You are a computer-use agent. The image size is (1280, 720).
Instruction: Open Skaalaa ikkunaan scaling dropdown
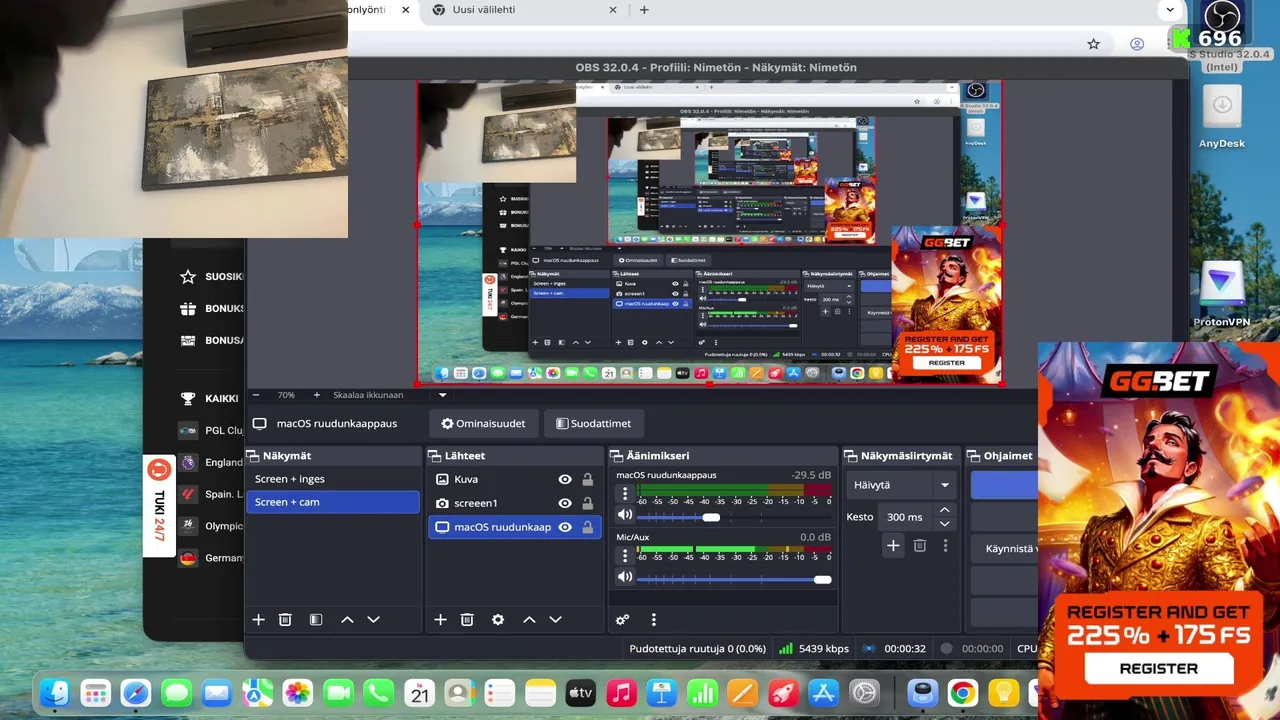click(442, 395)
